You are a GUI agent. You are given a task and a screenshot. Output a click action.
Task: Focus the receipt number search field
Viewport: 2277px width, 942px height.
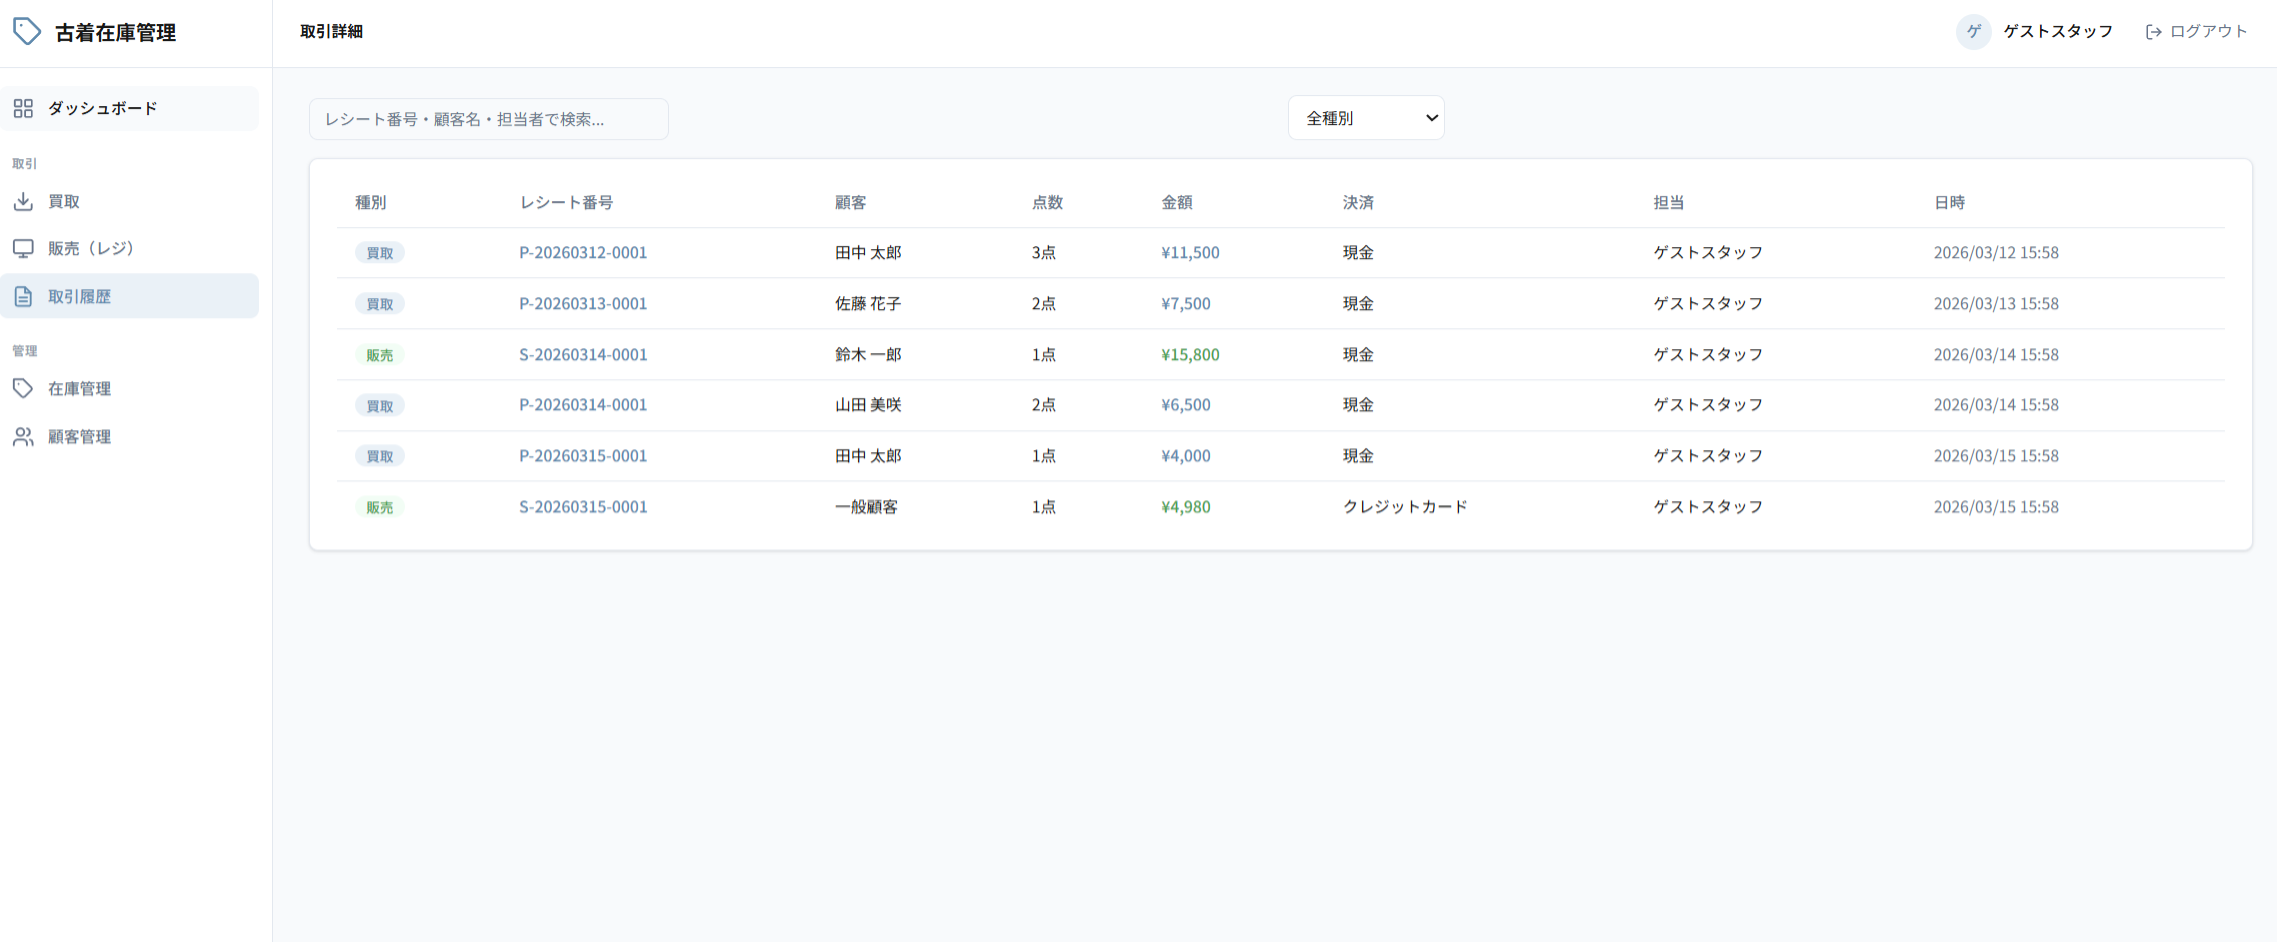pyautogui.click(x=488, y=119)
